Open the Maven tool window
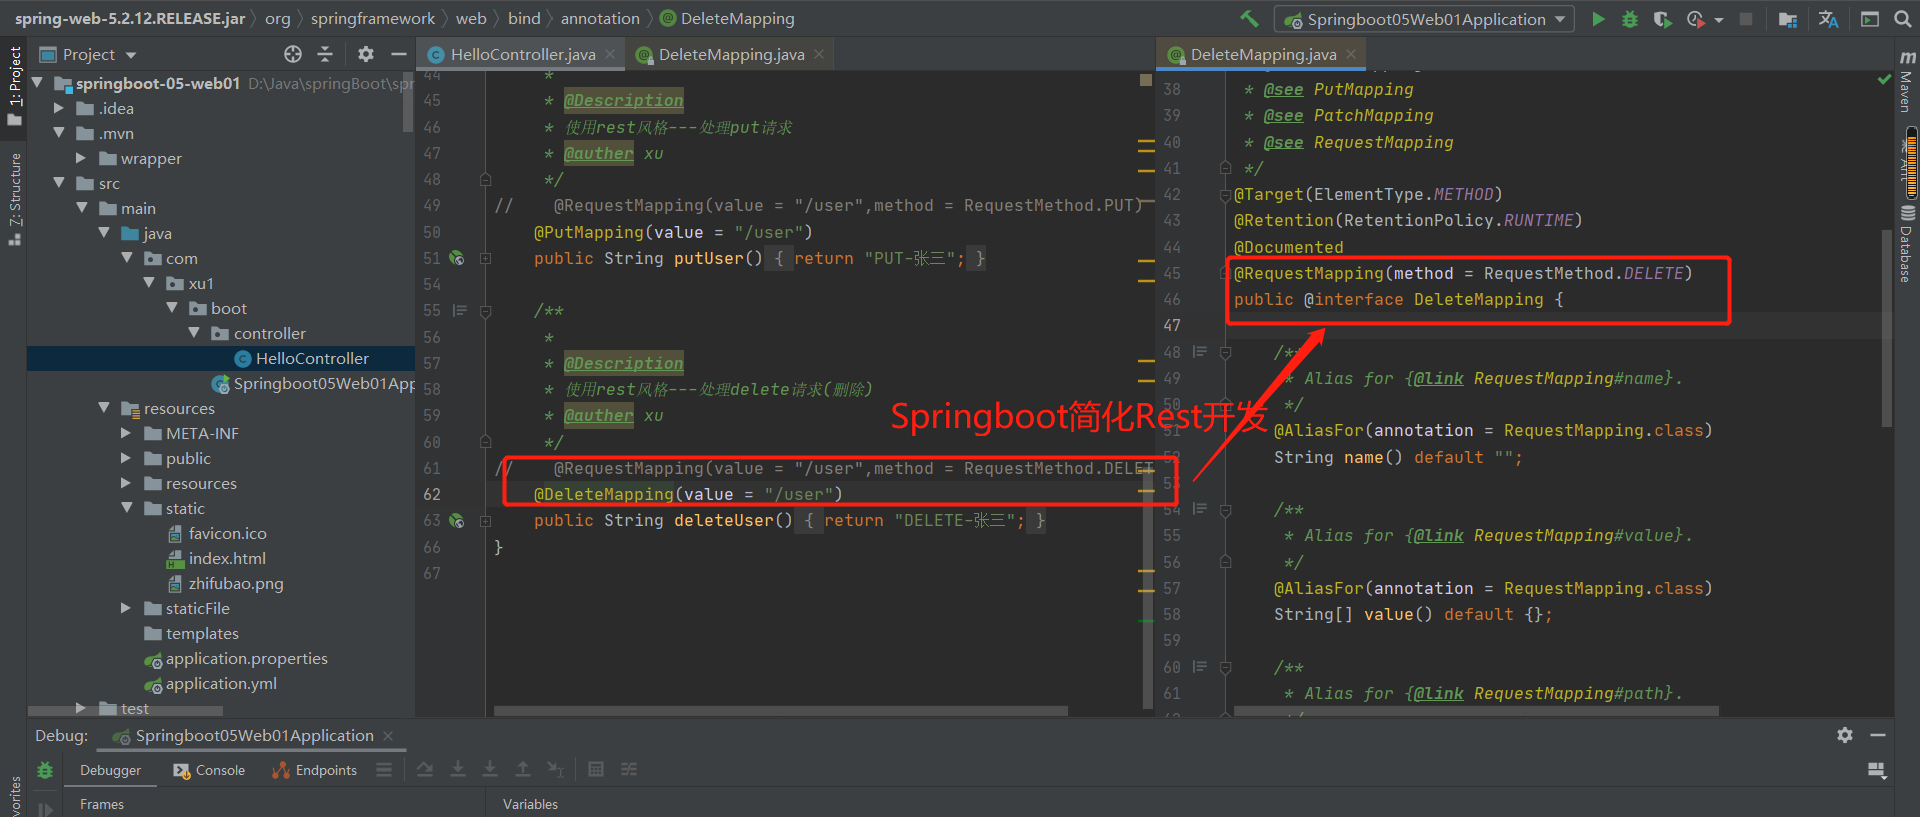Image resolution: width=1920 pixels, height=817 pixels. coord(1907,82)
